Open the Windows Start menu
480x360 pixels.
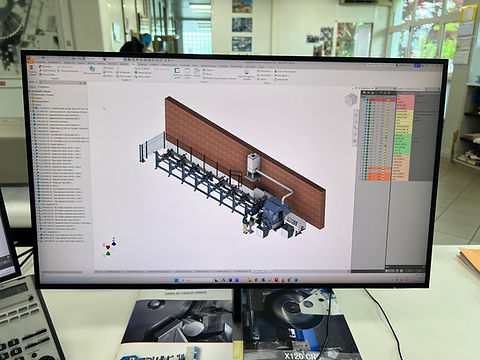[176, 280]
